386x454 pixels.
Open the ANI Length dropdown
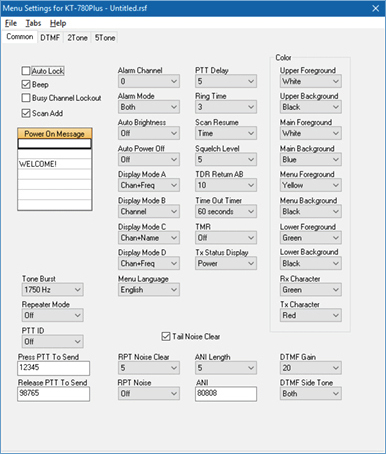(226, 368)
